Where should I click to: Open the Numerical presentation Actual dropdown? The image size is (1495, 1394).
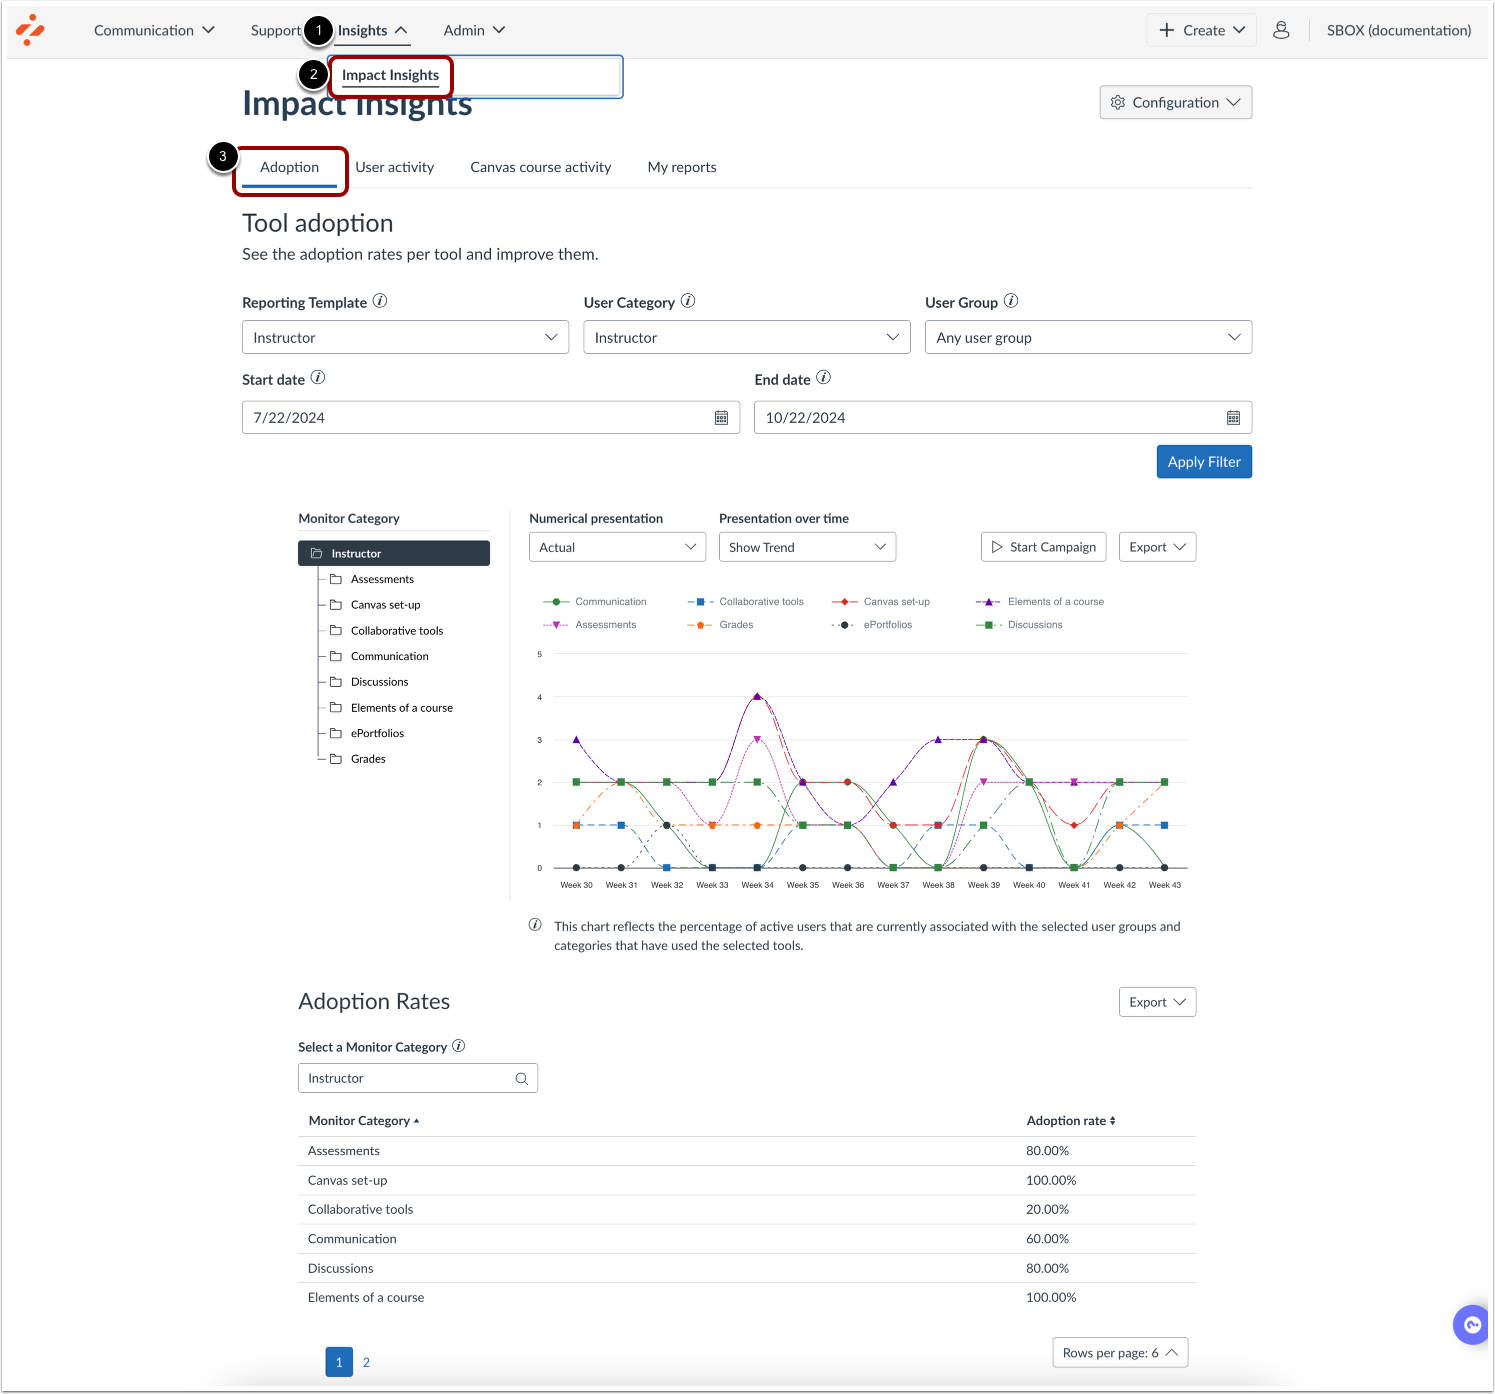[x=616, y=546]
